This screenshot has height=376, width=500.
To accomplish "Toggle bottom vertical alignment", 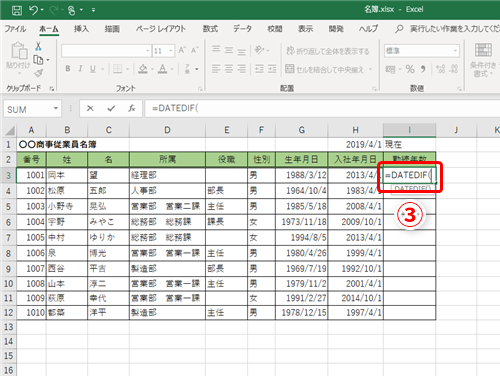I will [241, 51].
